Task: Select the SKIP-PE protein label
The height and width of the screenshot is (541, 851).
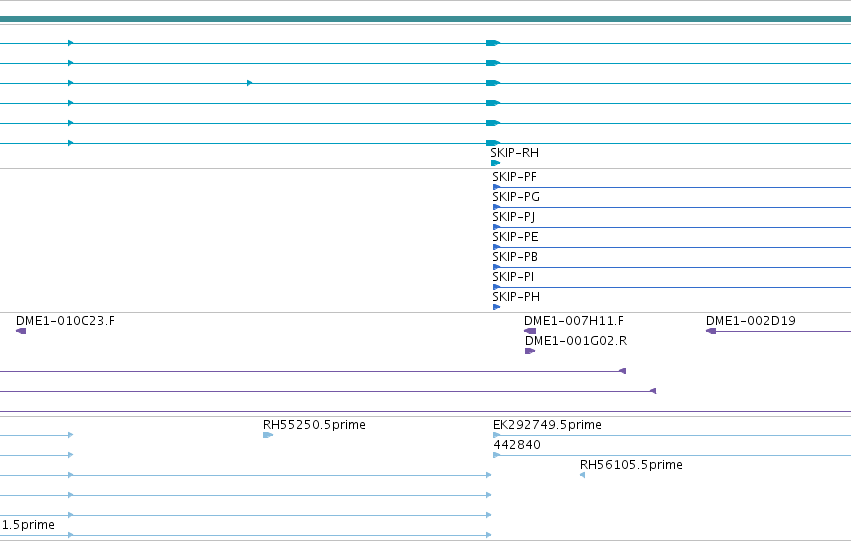Action: coord(515,237)
